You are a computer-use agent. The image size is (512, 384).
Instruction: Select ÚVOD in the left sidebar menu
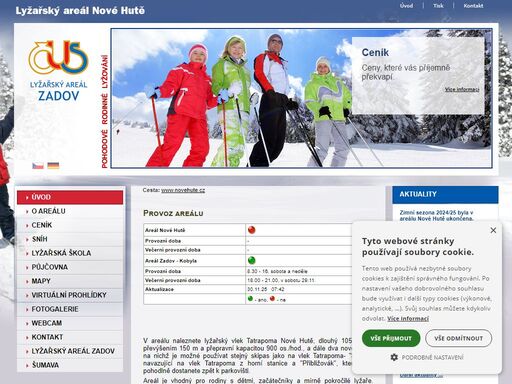click(70, 197)
